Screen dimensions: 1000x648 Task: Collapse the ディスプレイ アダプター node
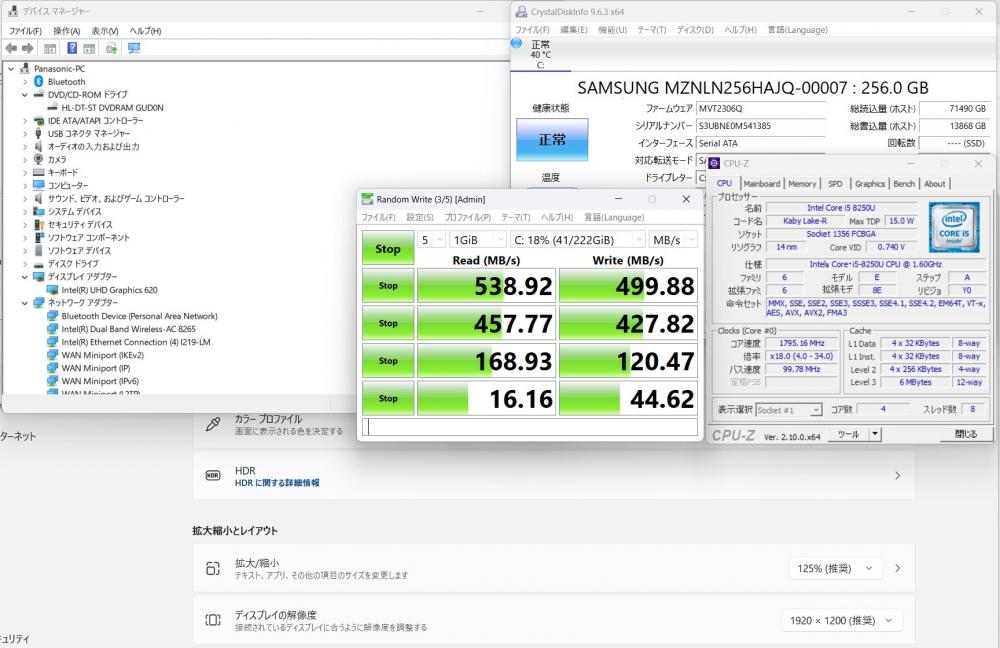pyautogui.click(x=25, y=277)
